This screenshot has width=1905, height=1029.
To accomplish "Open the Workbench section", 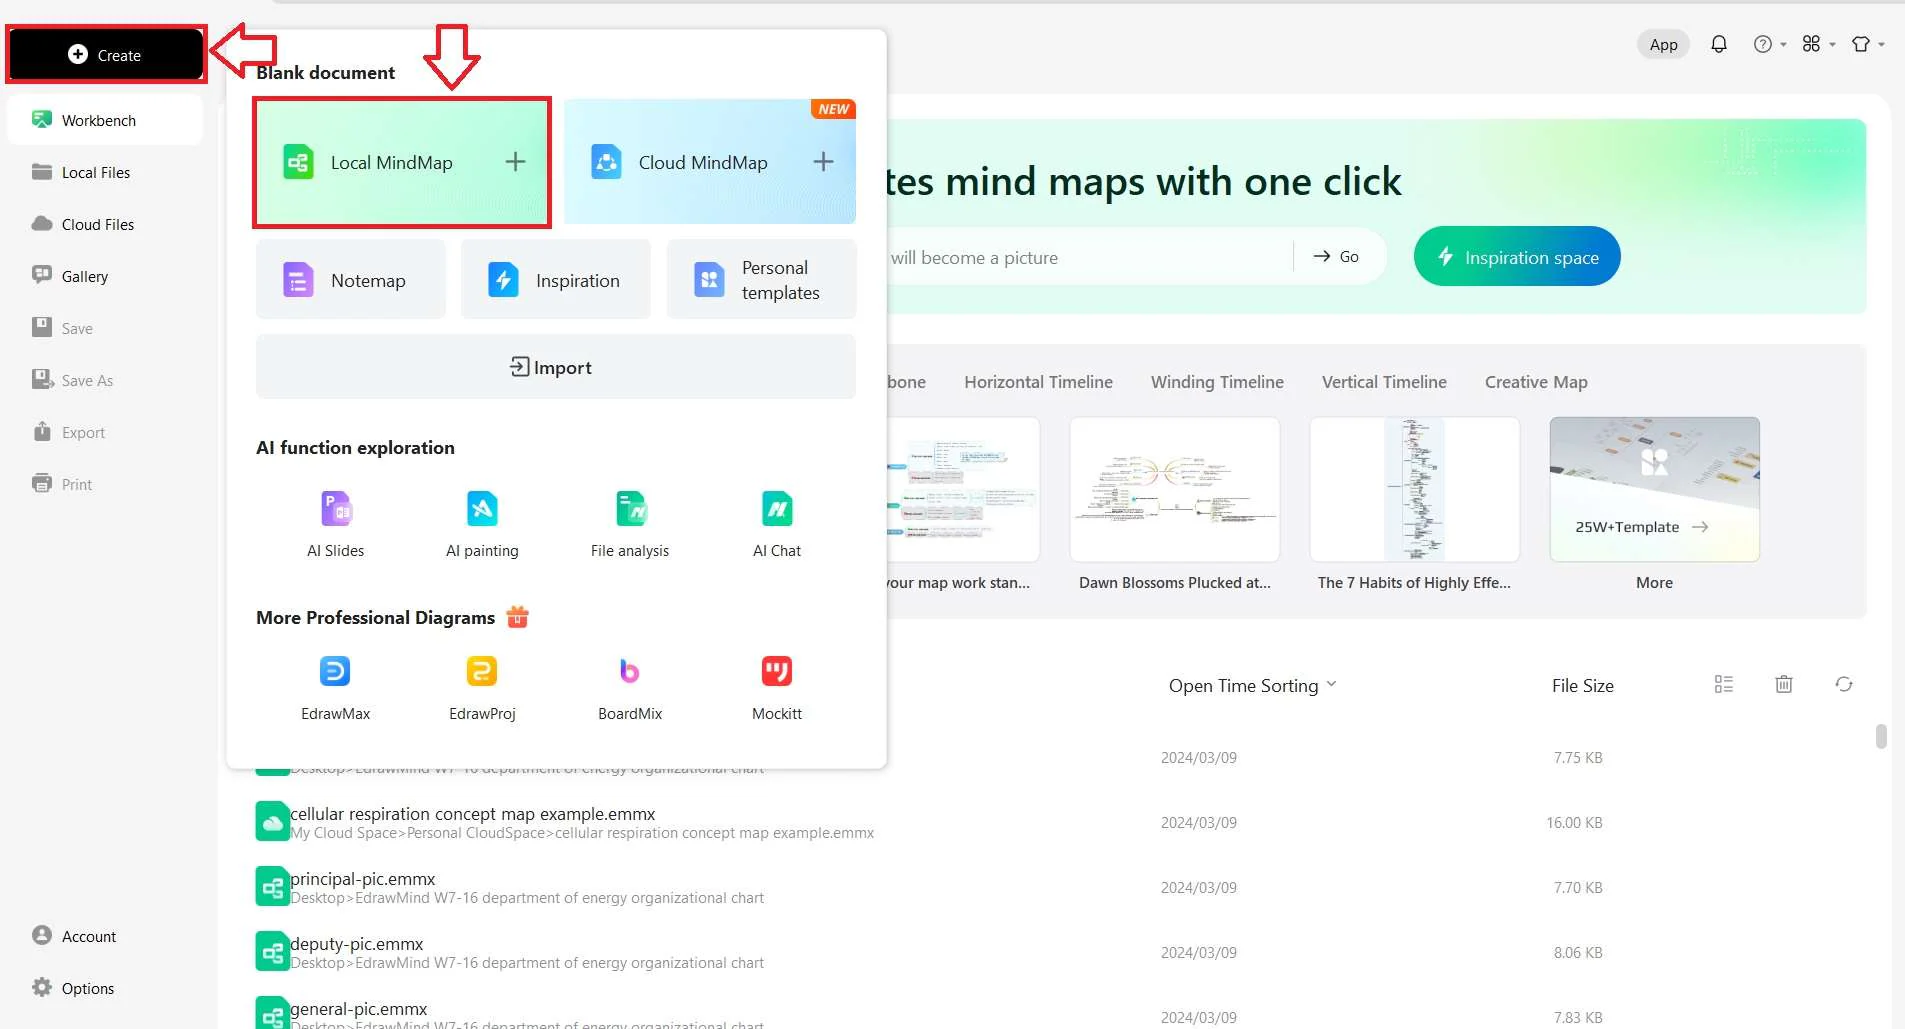I will [104, 120].
